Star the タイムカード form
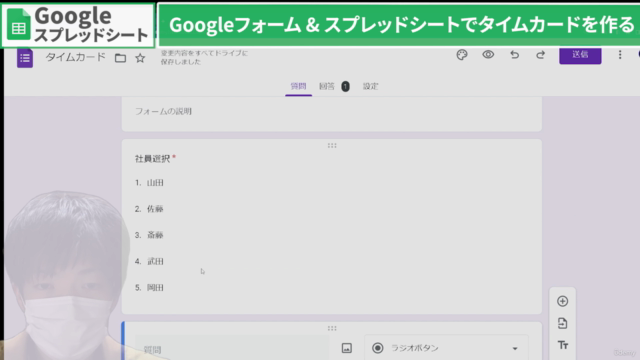Viewport: 640px width, 360px height. (140, 58)
